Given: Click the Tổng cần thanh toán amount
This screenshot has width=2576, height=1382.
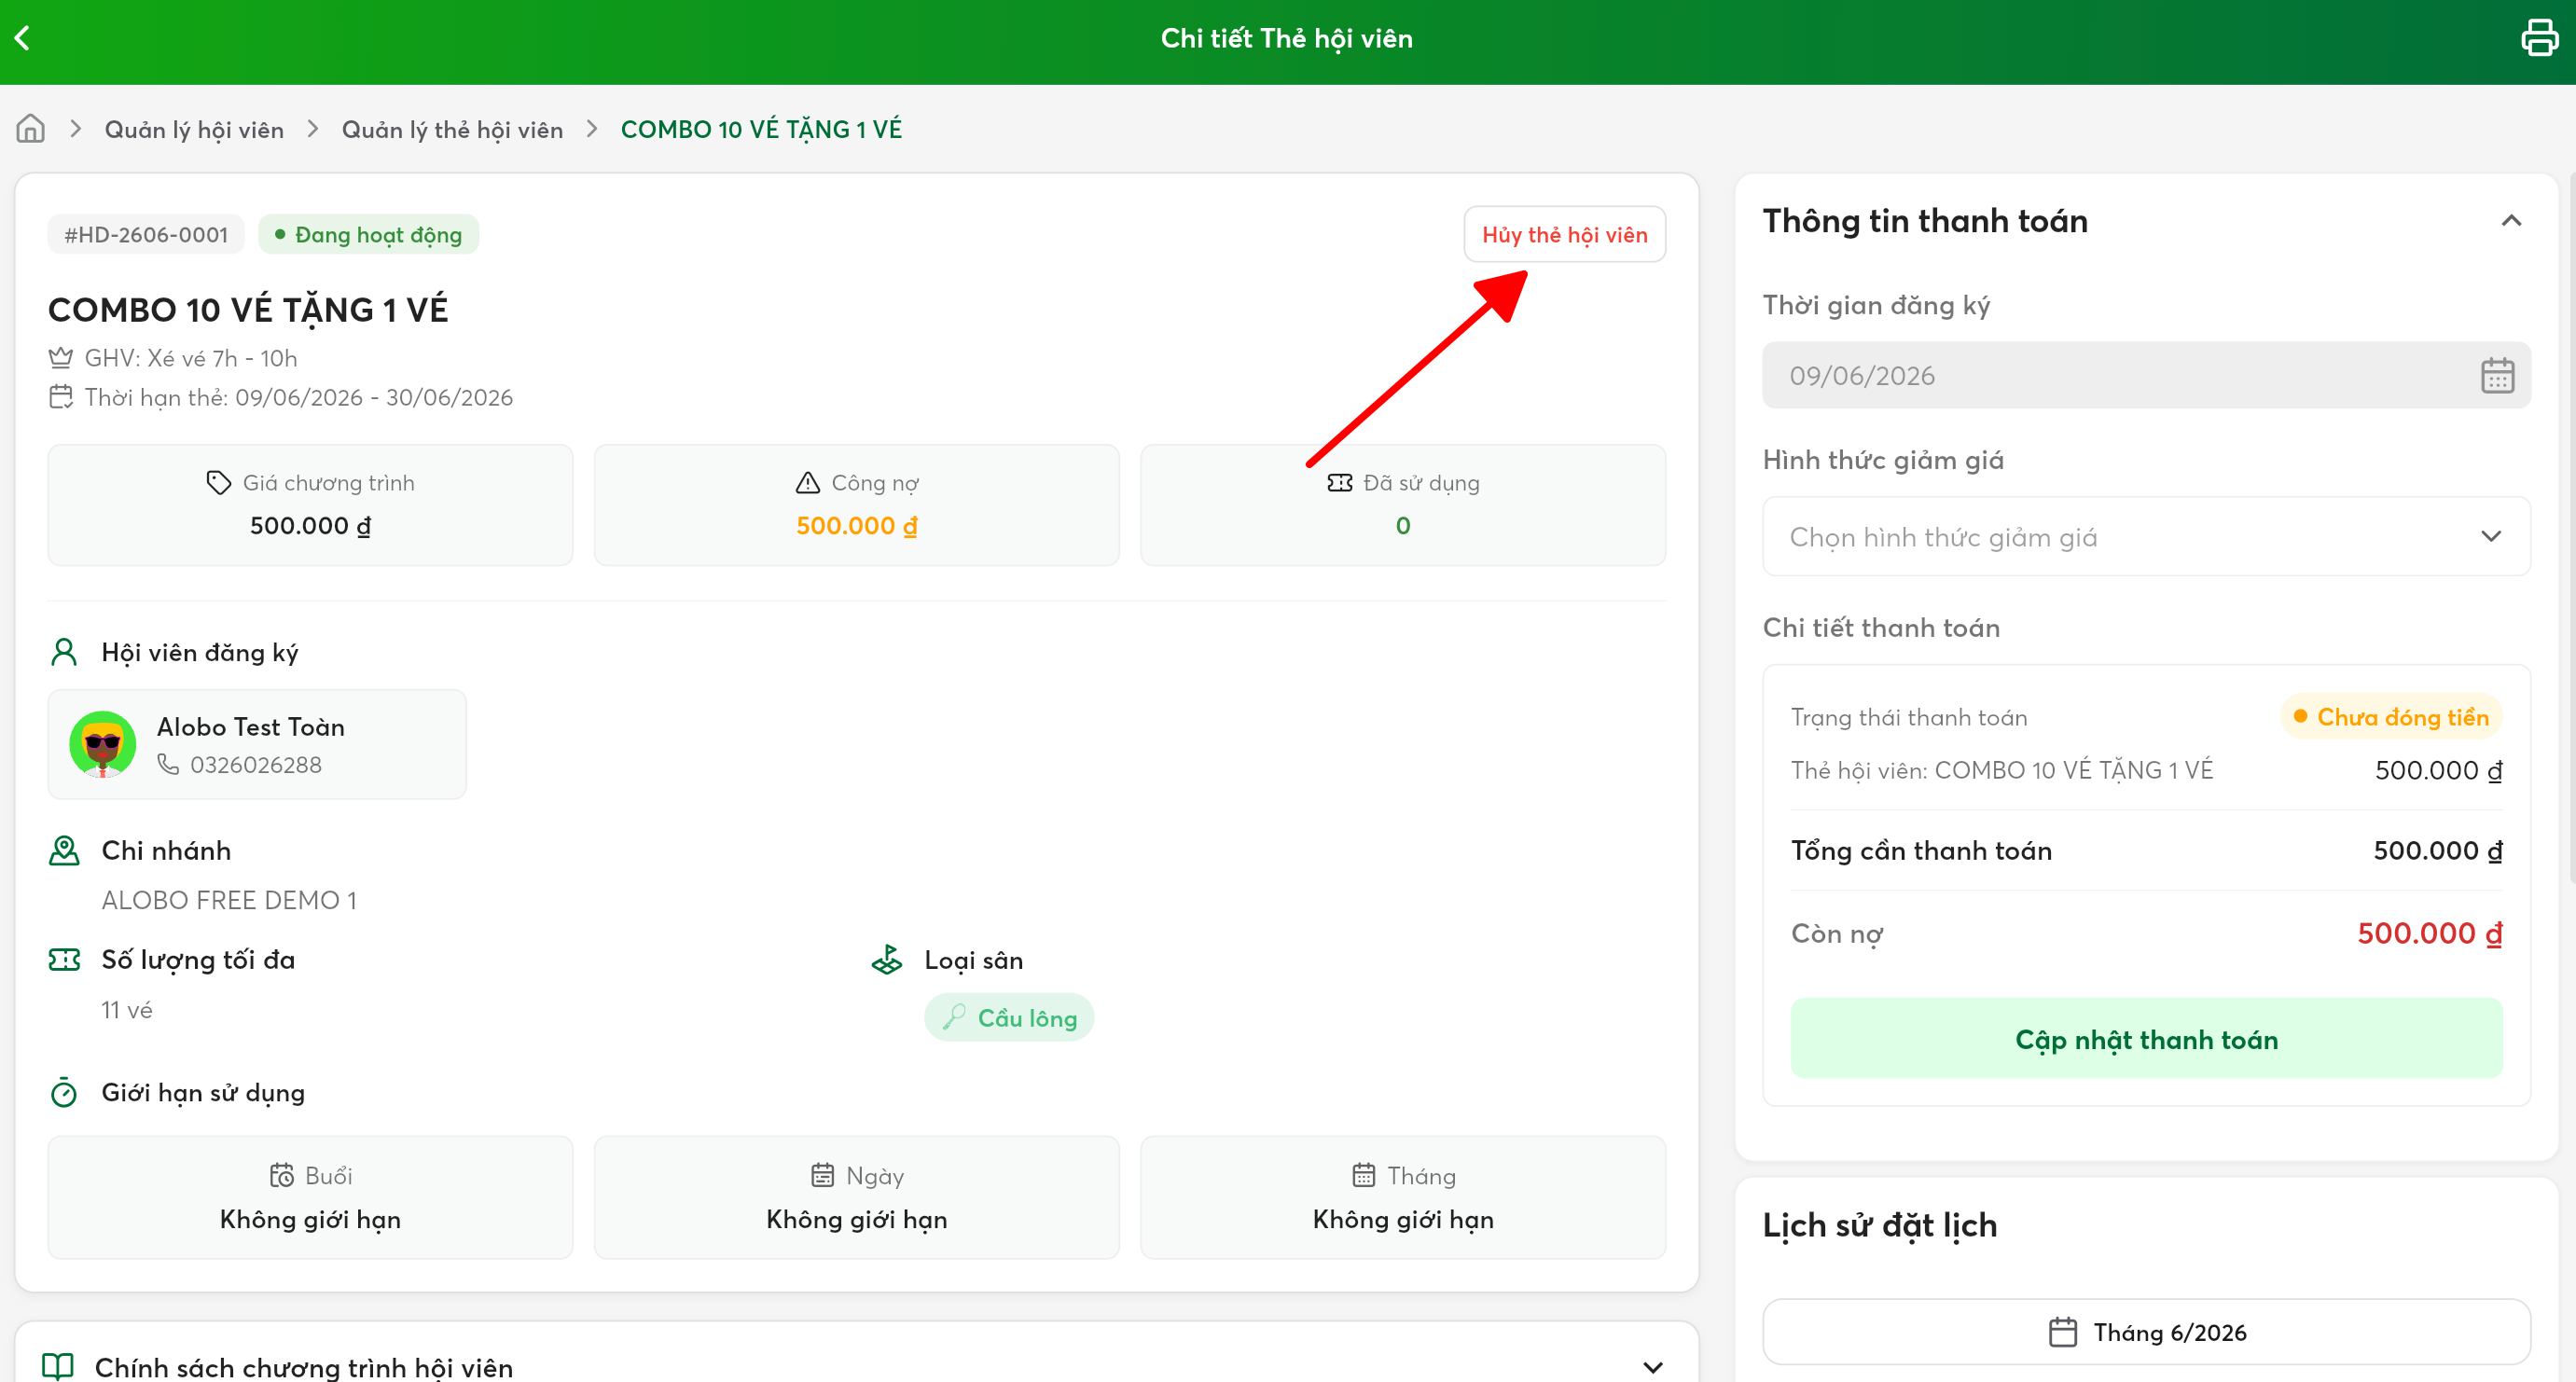Looking at the screenshot, I should coord(2438,851).
